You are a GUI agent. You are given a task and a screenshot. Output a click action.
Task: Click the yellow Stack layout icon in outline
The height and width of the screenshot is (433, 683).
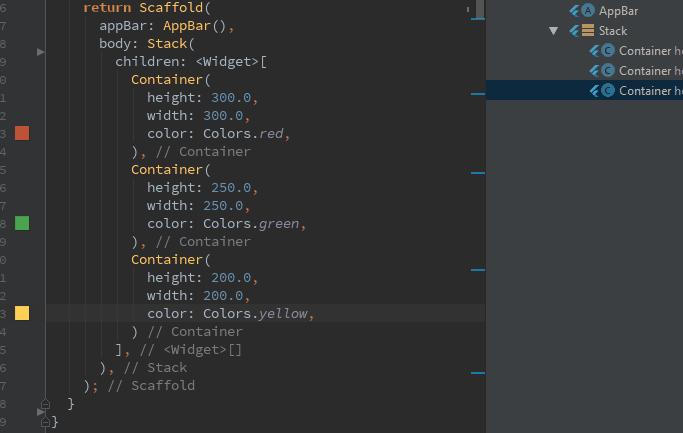588,31
